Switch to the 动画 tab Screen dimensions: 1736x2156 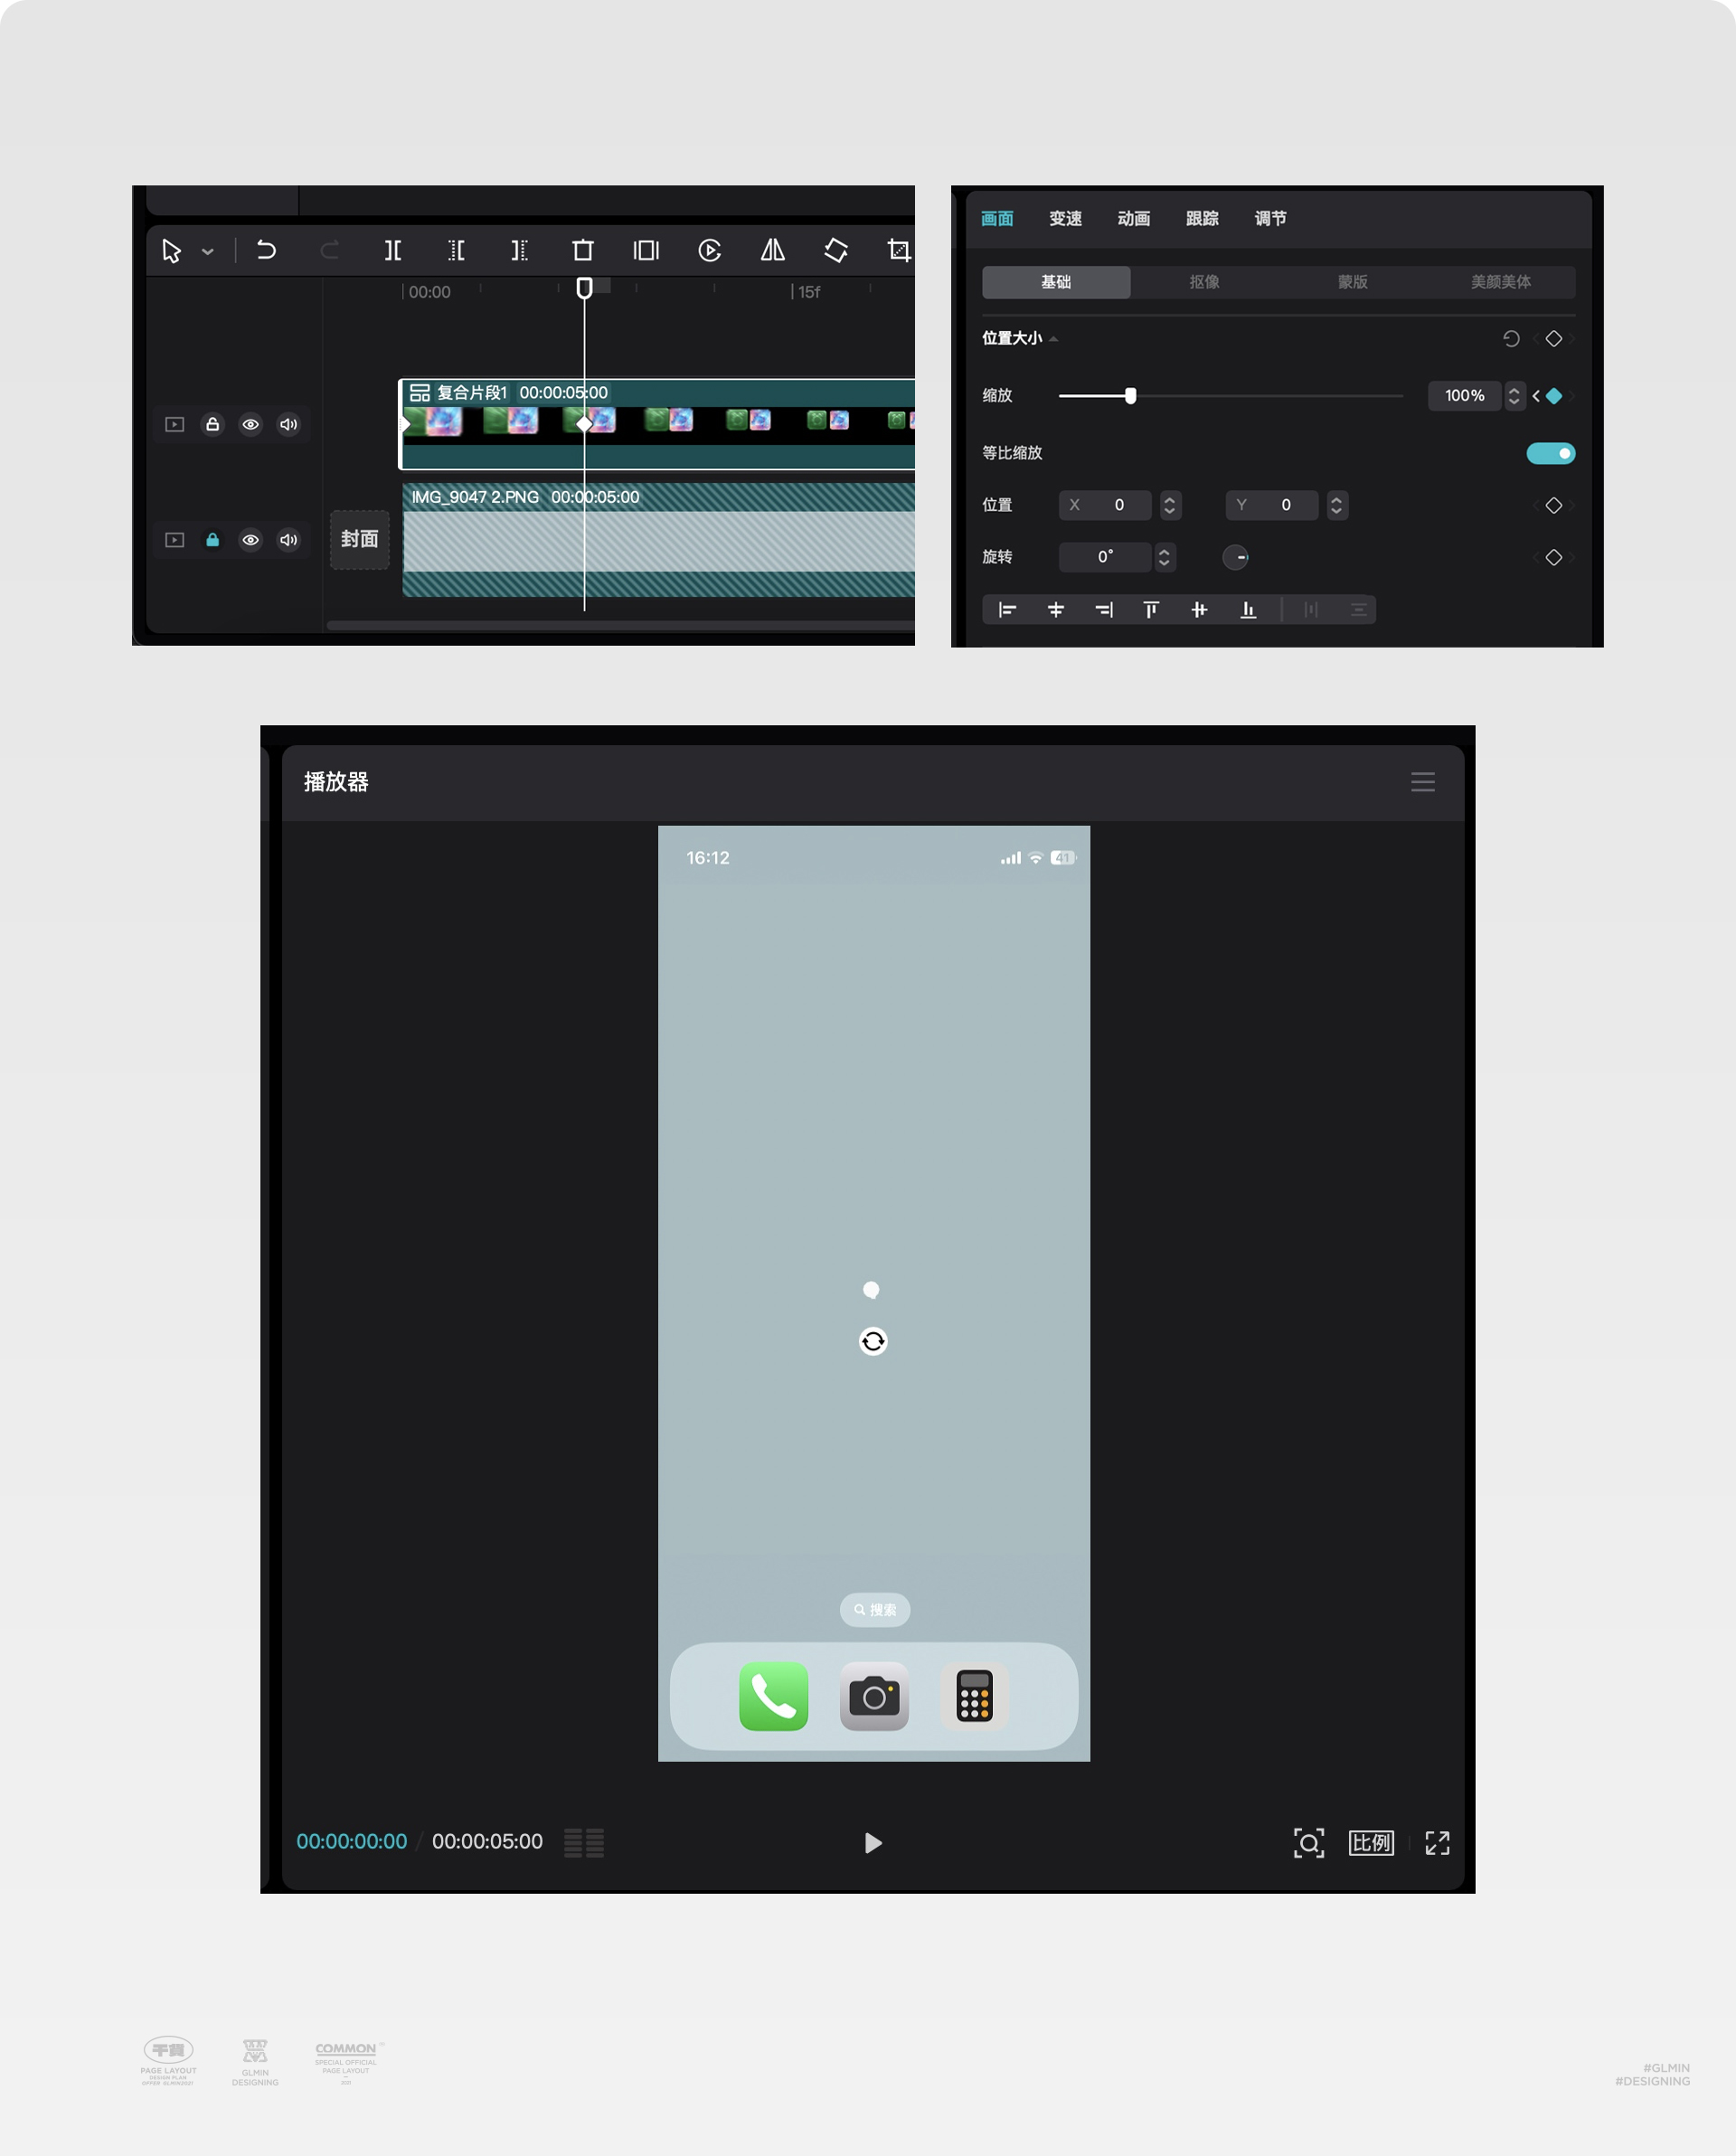tap(1133, 219)
